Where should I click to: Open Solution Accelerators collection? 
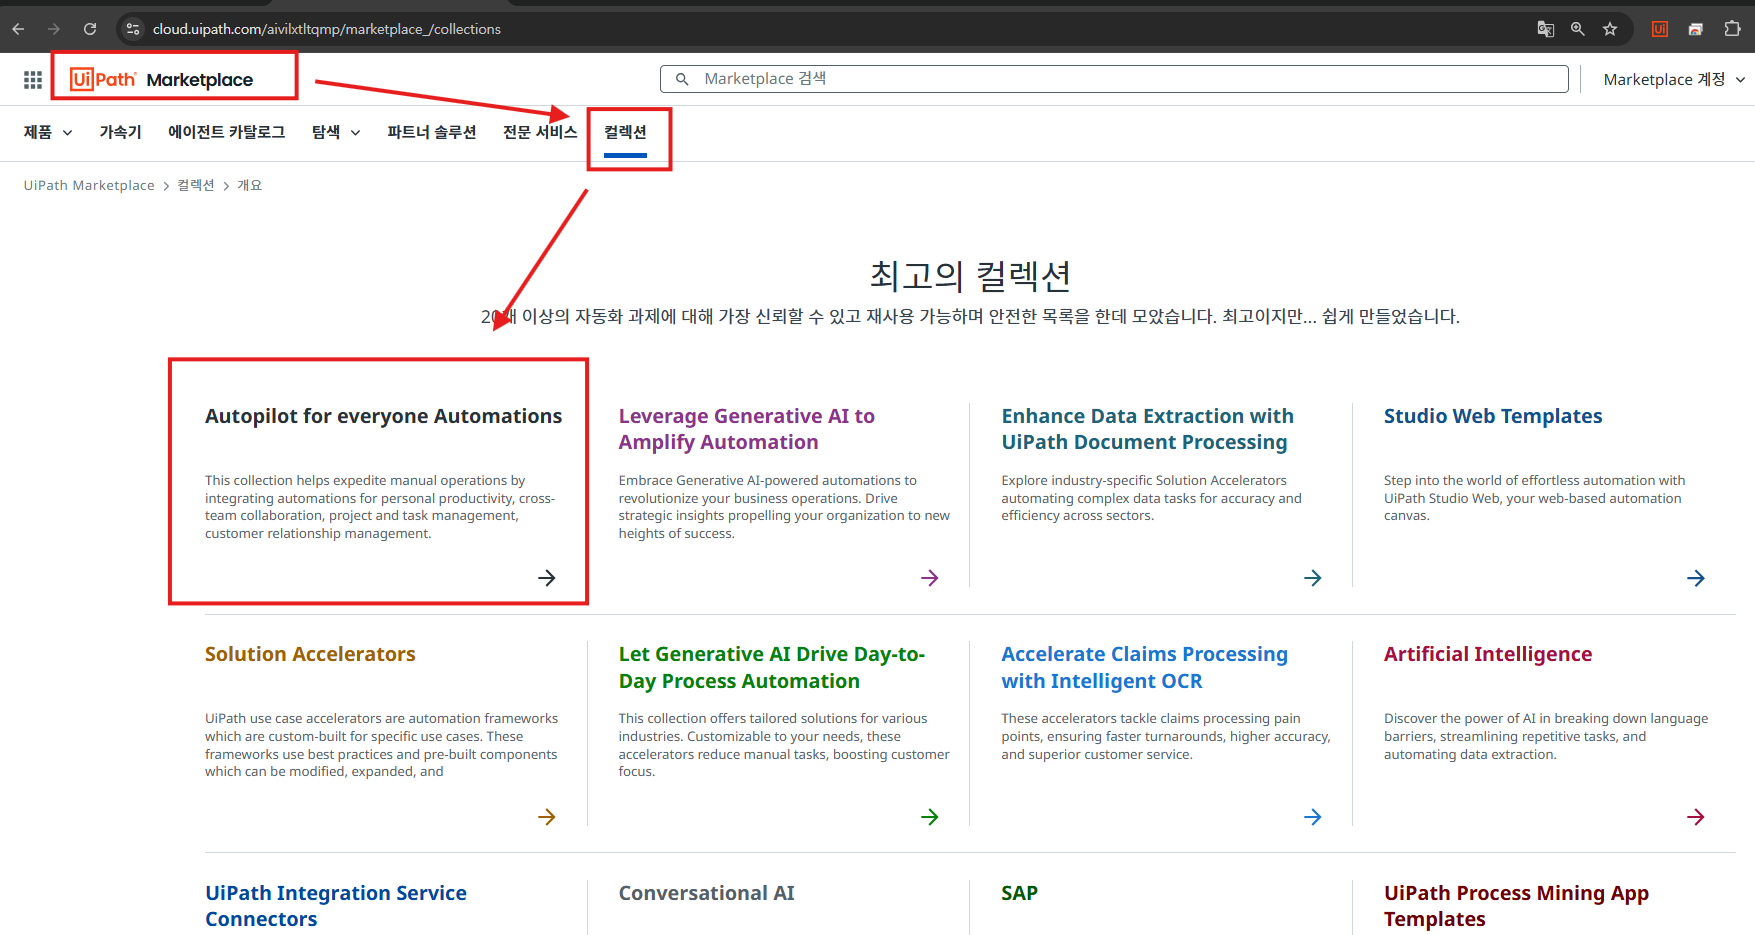[310, 654]
